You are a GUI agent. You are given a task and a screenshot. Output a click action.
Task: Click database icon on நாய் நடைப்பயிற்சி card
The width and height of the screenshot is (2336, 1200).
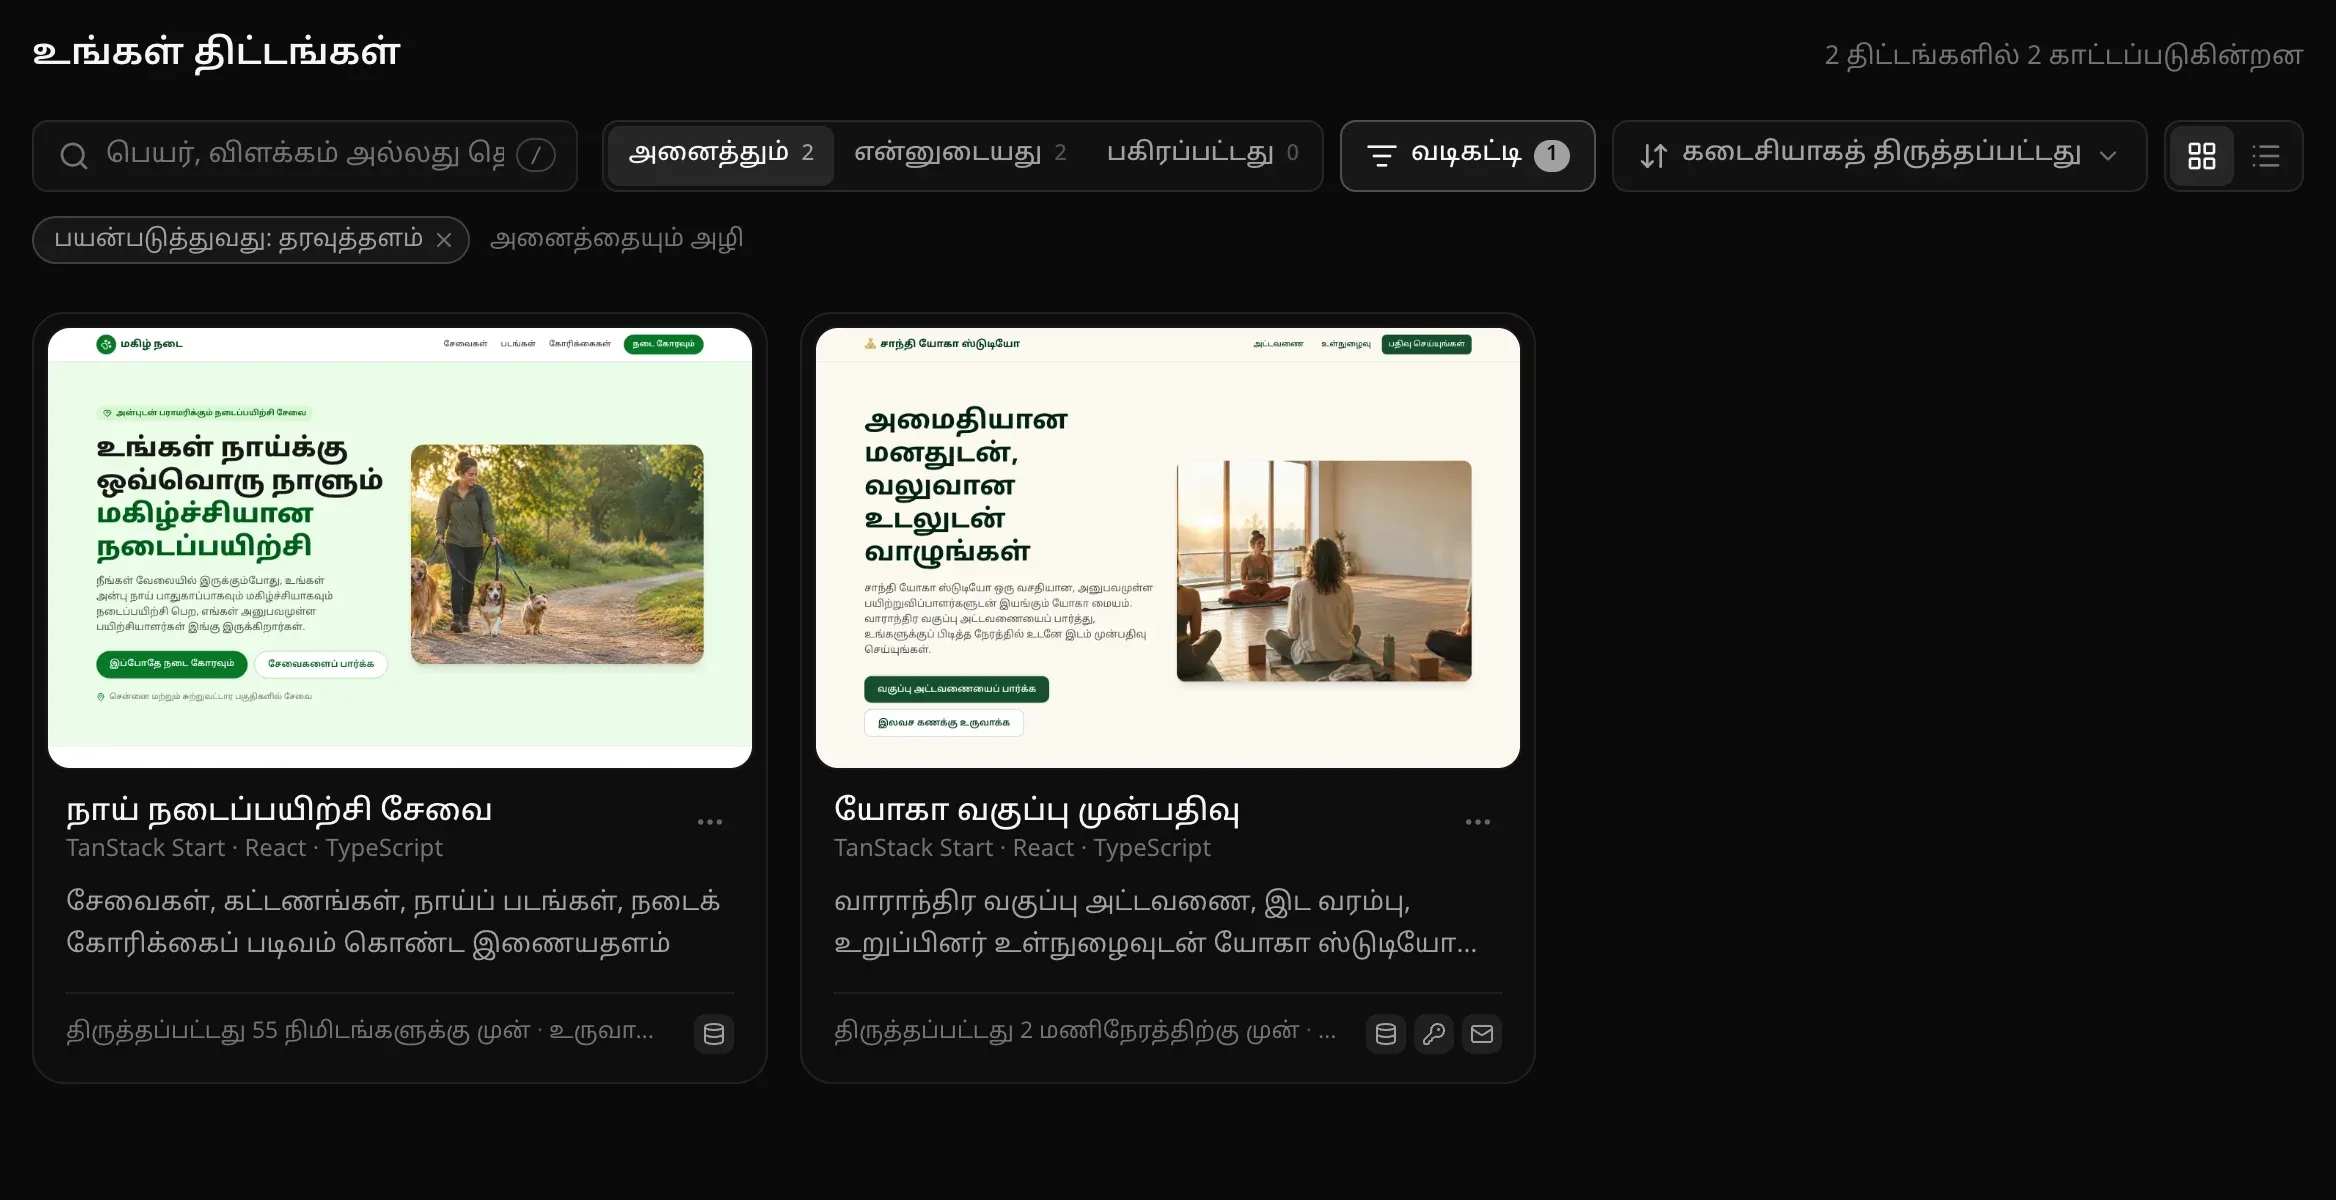[x=714, y=1034]
